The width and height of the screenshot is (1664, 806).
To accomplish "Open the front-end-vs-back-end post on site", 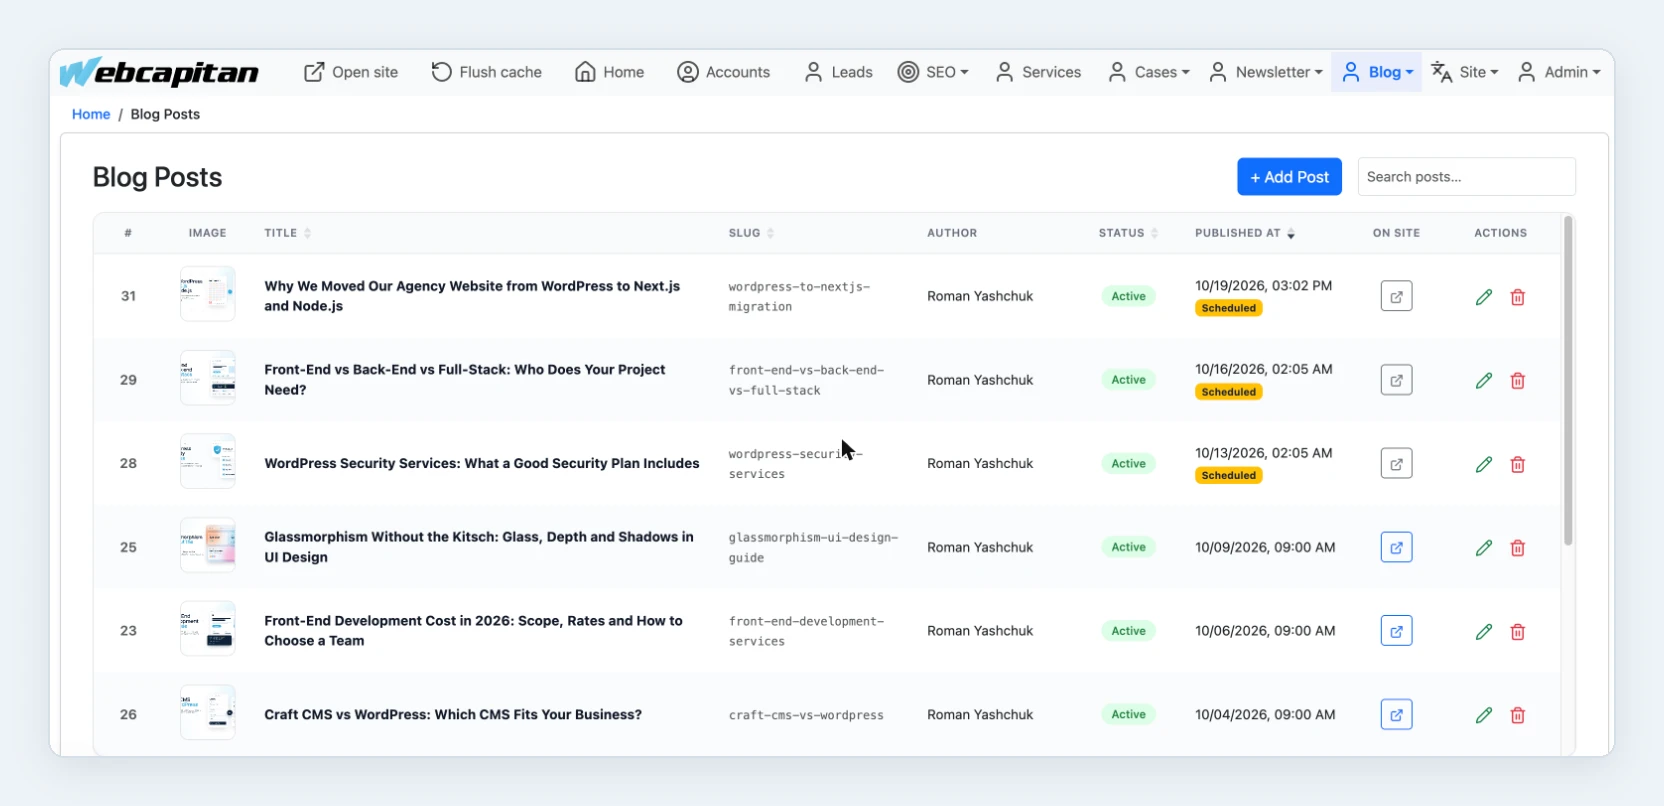I will click(x=1397, y=380).
